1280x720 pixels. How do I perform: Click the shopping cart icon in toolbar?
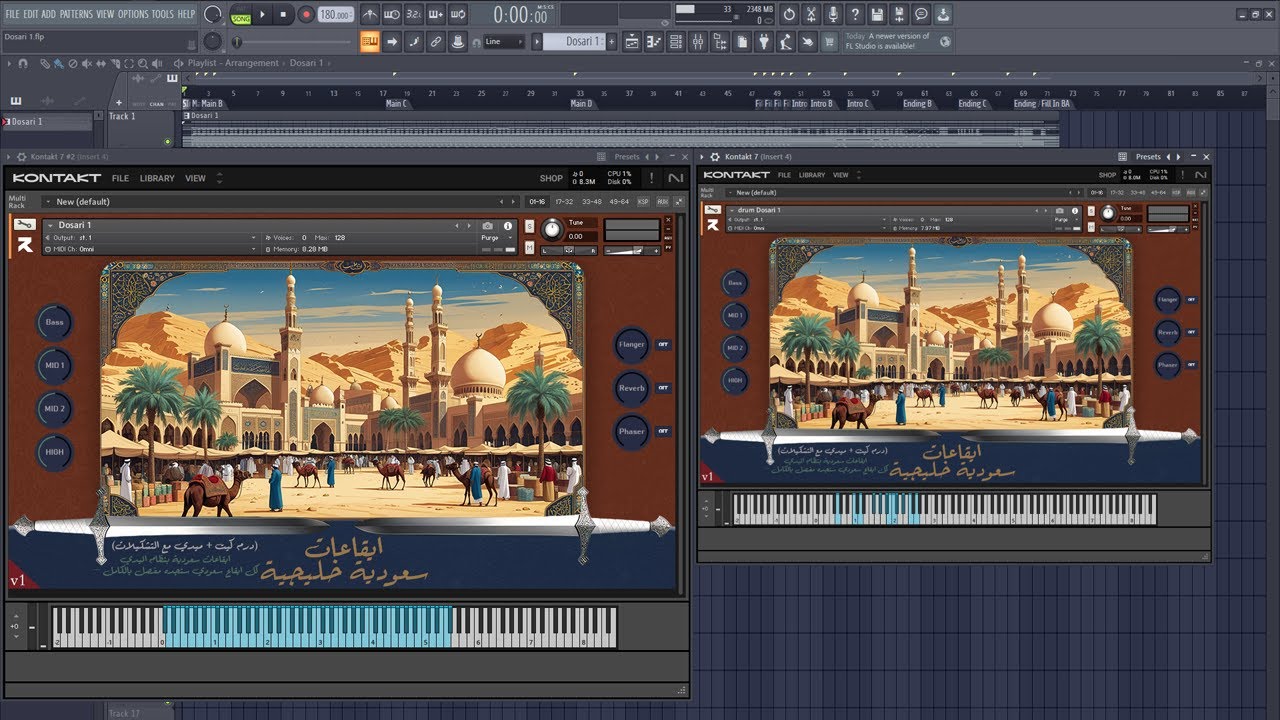click(829, 41)
